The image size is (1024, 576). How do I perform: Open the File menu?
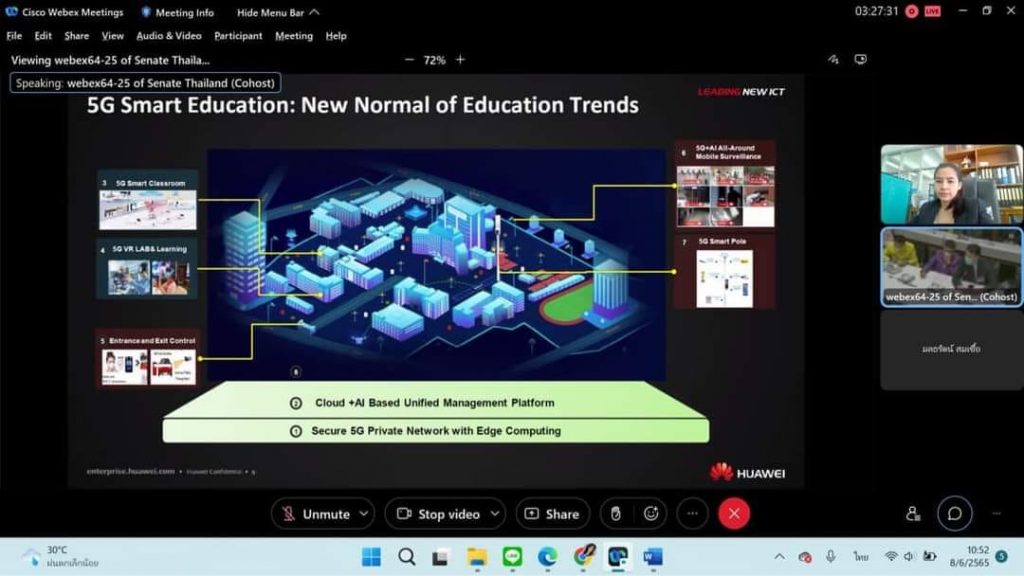pyautogui.click(x=14, y=36)
